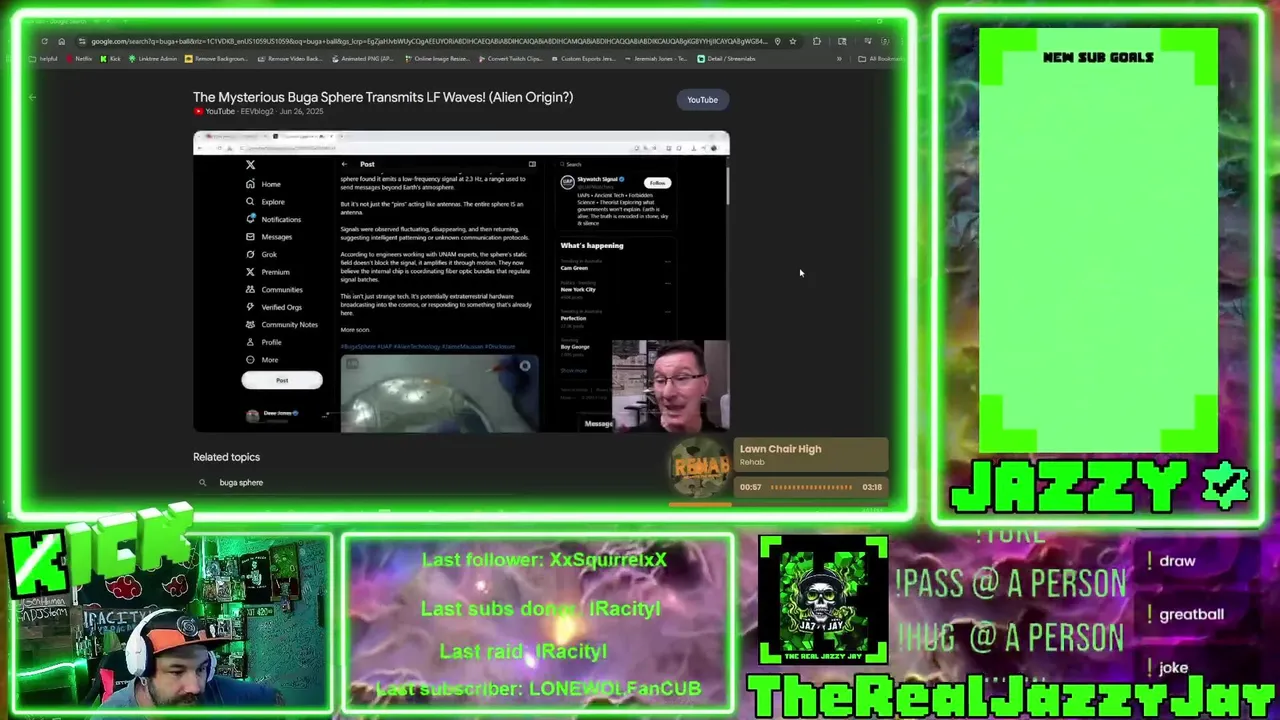
Task: Open the Netflix bookmark
Action: click(79, 59)
